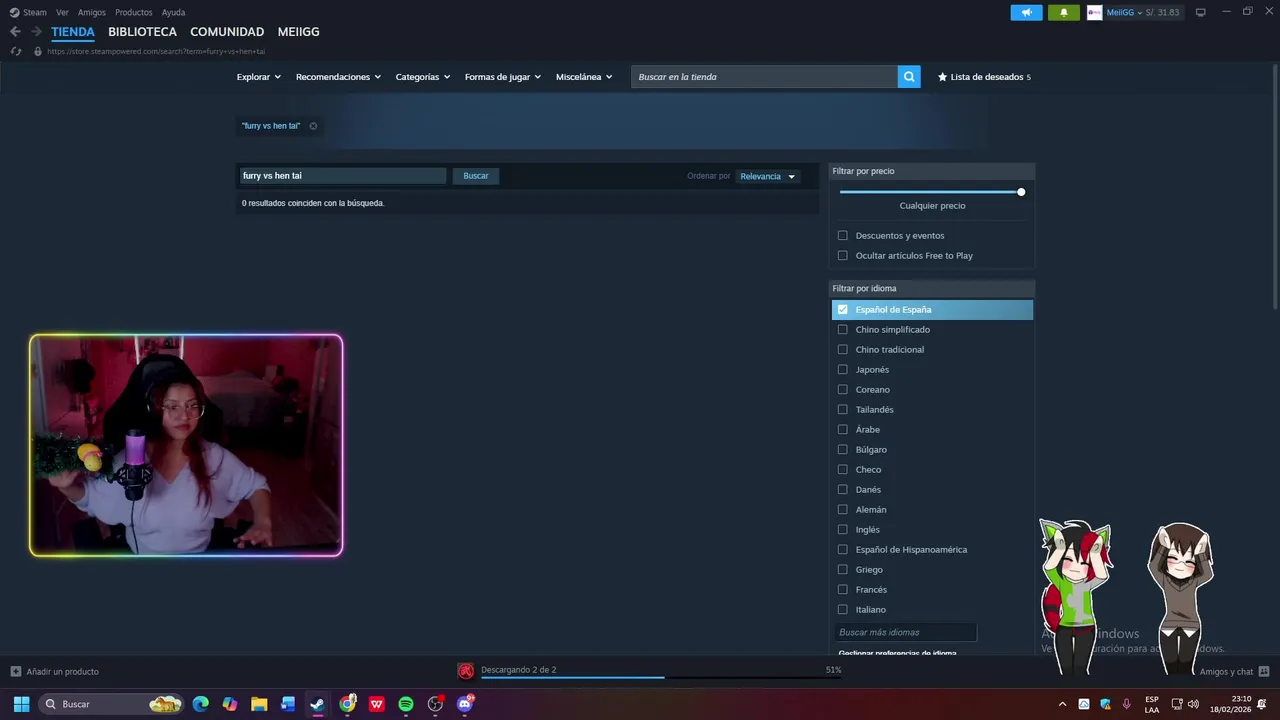Check Ocultar artículos Free to Play

pos(842,256)
